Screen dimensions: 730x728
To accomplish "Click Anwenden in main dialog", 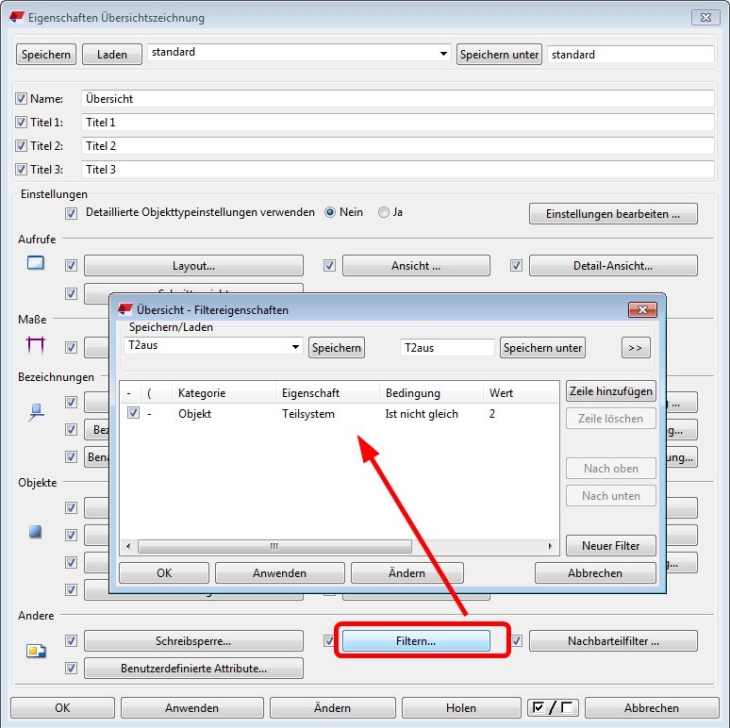I will click(192, 708).
